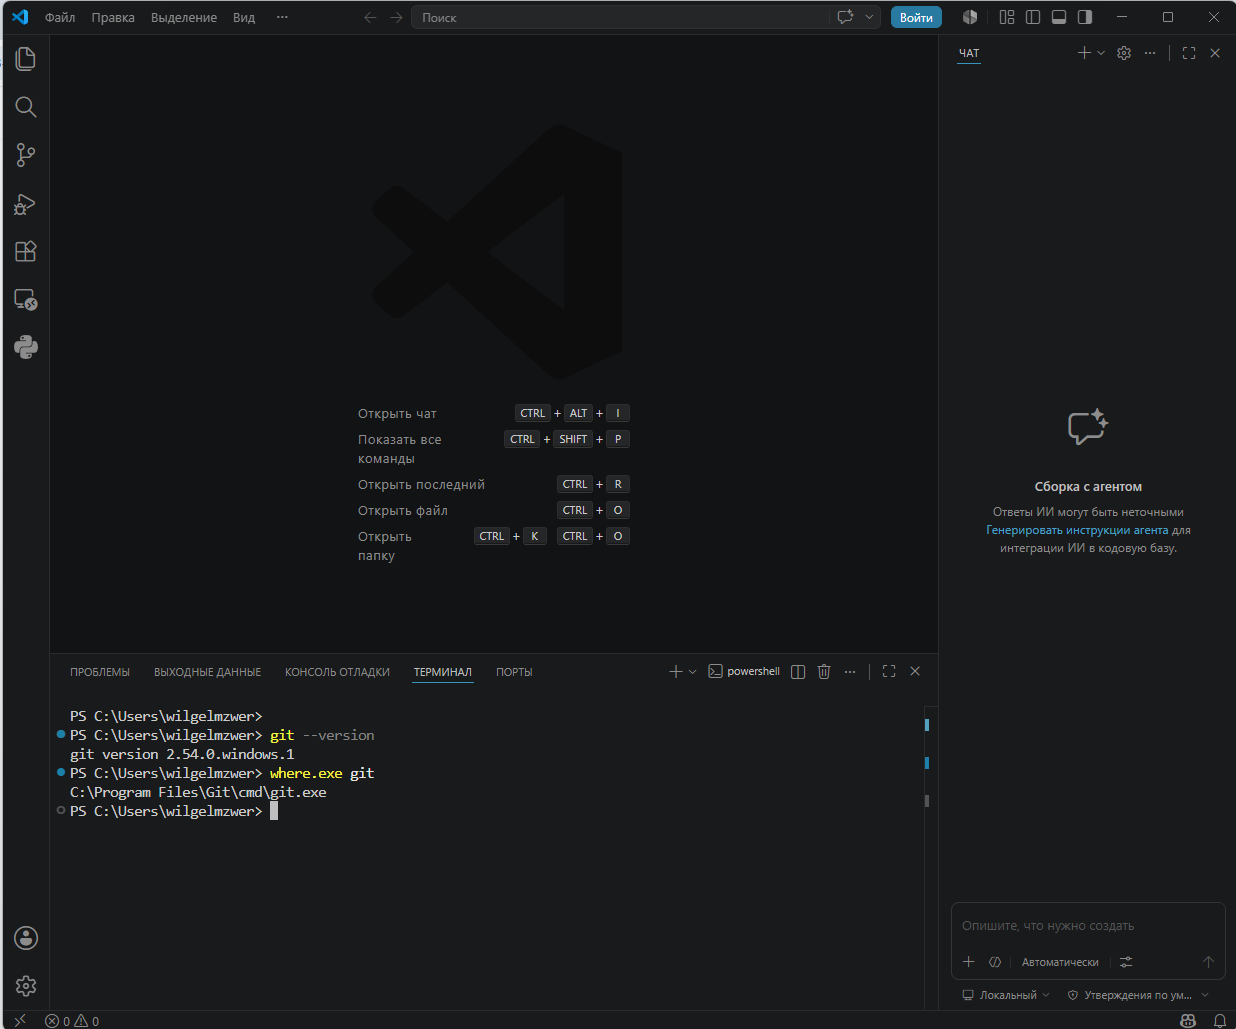Open Copilot status icon in status bar
This screenshot has width=1236, height=1029.
point(1188,1021)
